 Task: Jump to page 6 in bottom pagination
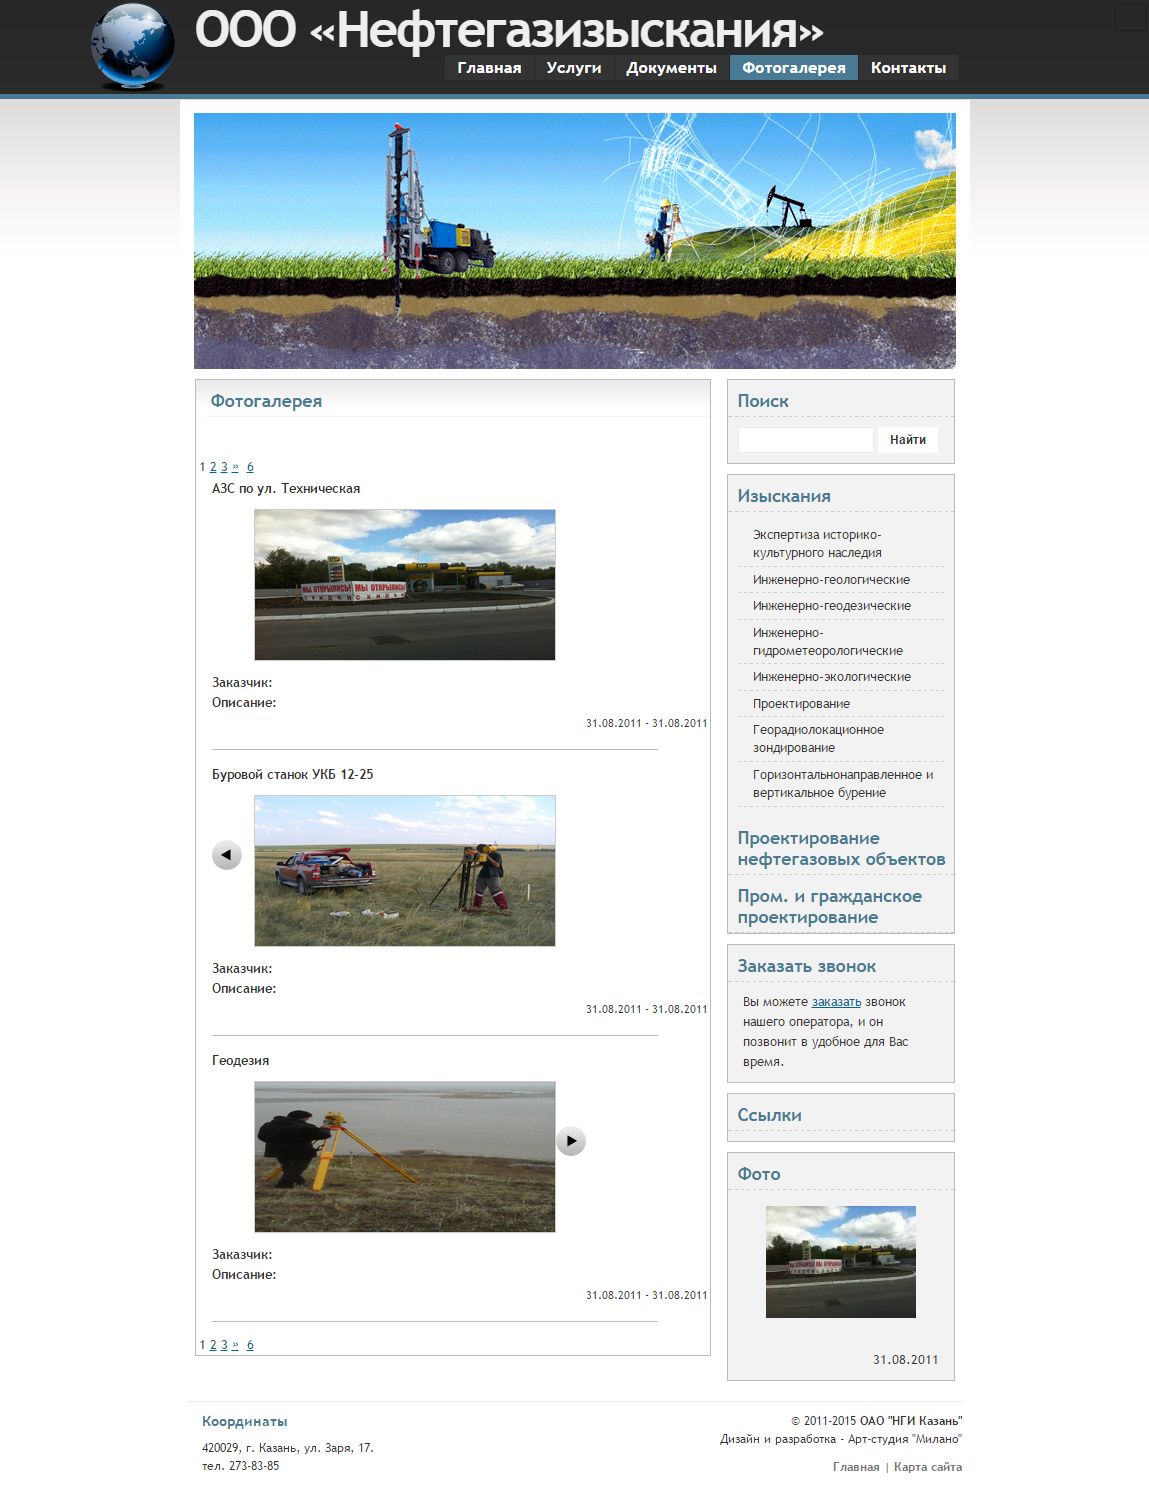[x=250, y=1345]
